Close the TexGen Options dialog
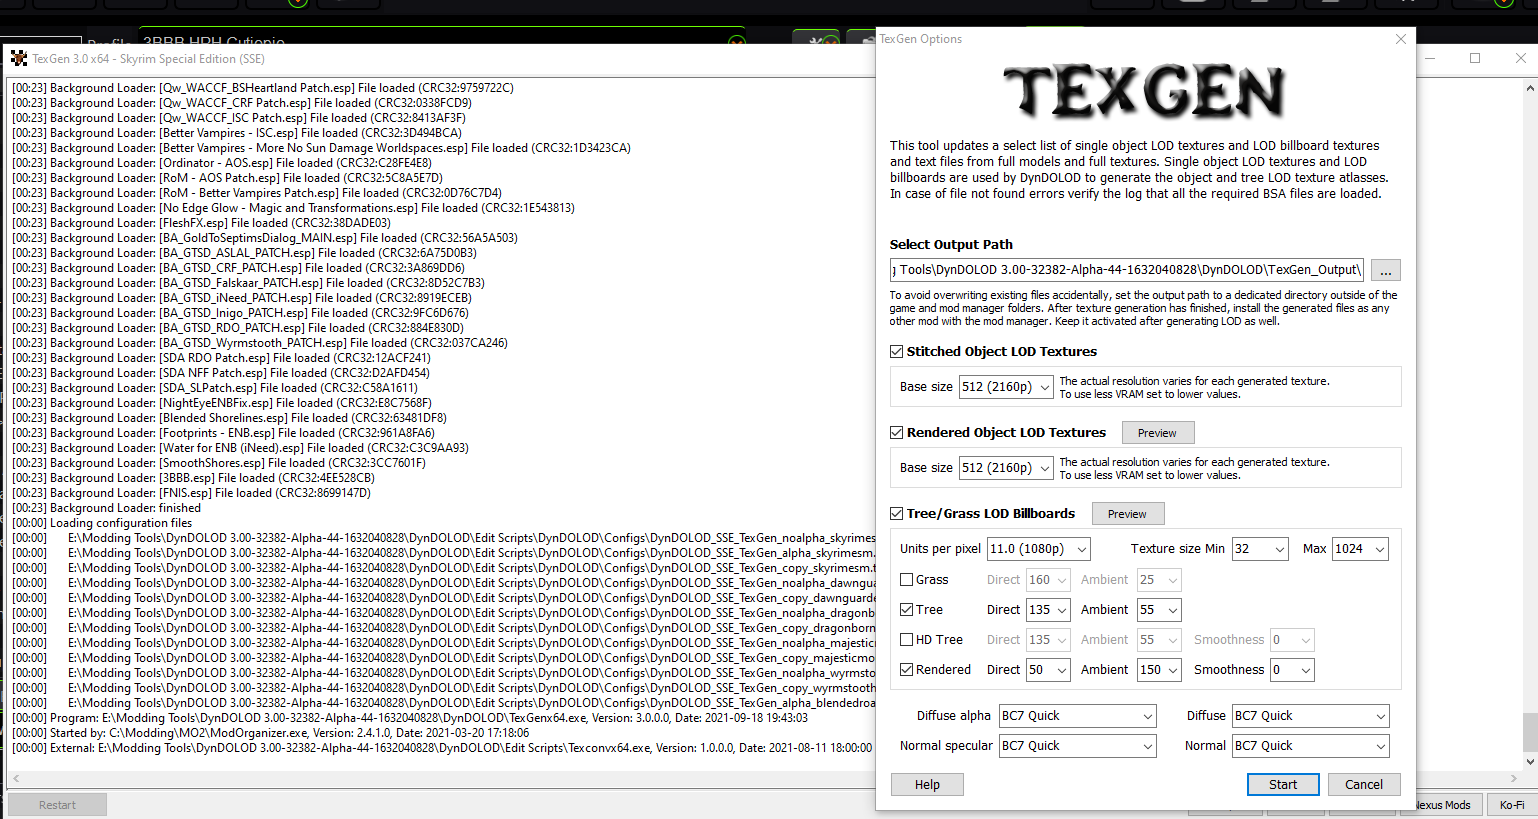This screenshot has width=1538, height=819. pyautogui.click(x=1400, y=39)
